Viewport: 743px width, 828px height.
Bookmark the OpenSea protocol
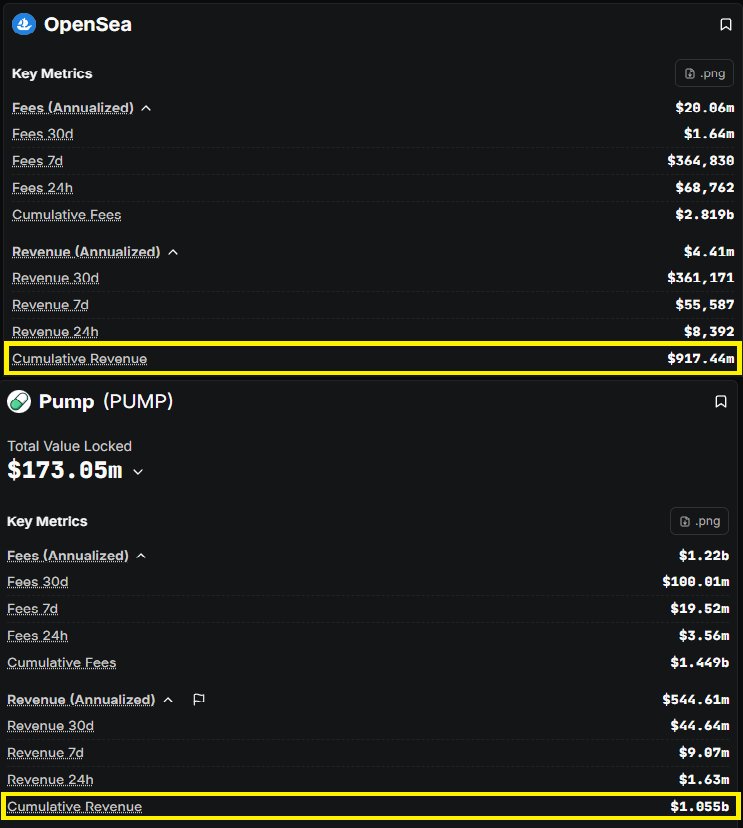[726, 25]
